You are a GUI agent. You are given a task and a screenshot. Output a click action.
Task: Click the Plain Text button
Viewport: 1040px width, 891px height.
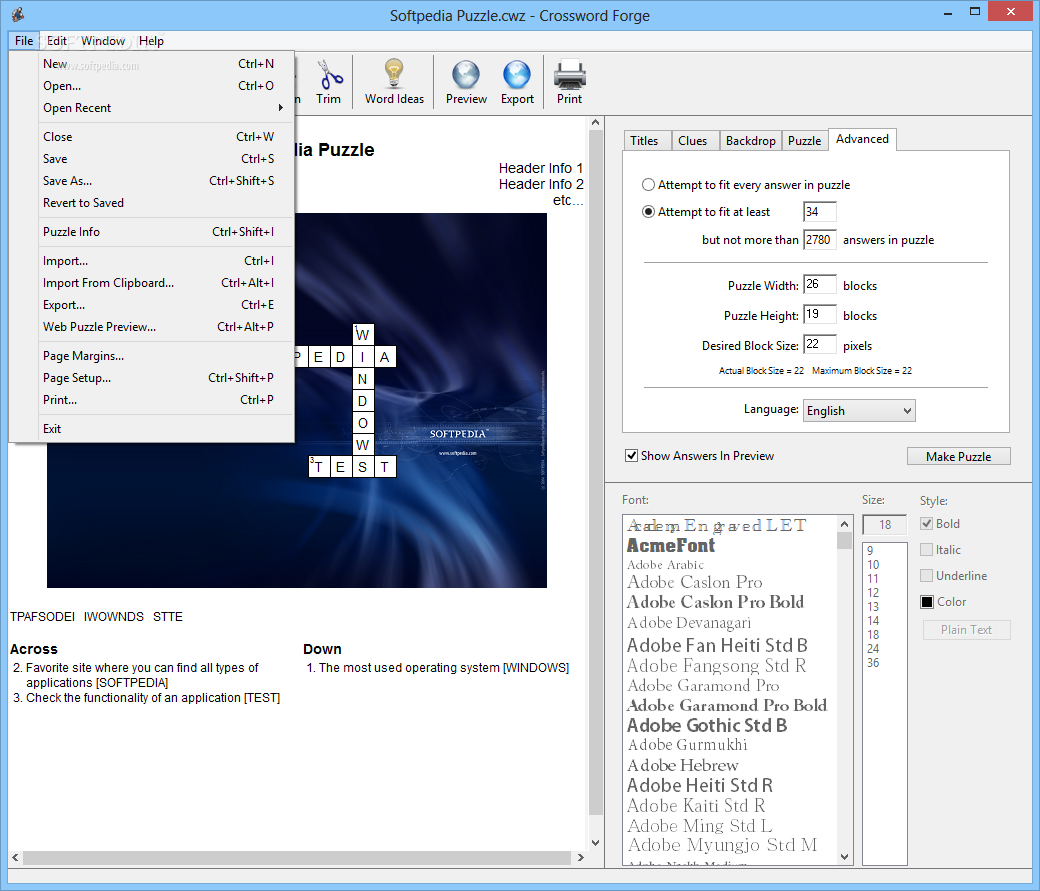[x=966, y=630]
